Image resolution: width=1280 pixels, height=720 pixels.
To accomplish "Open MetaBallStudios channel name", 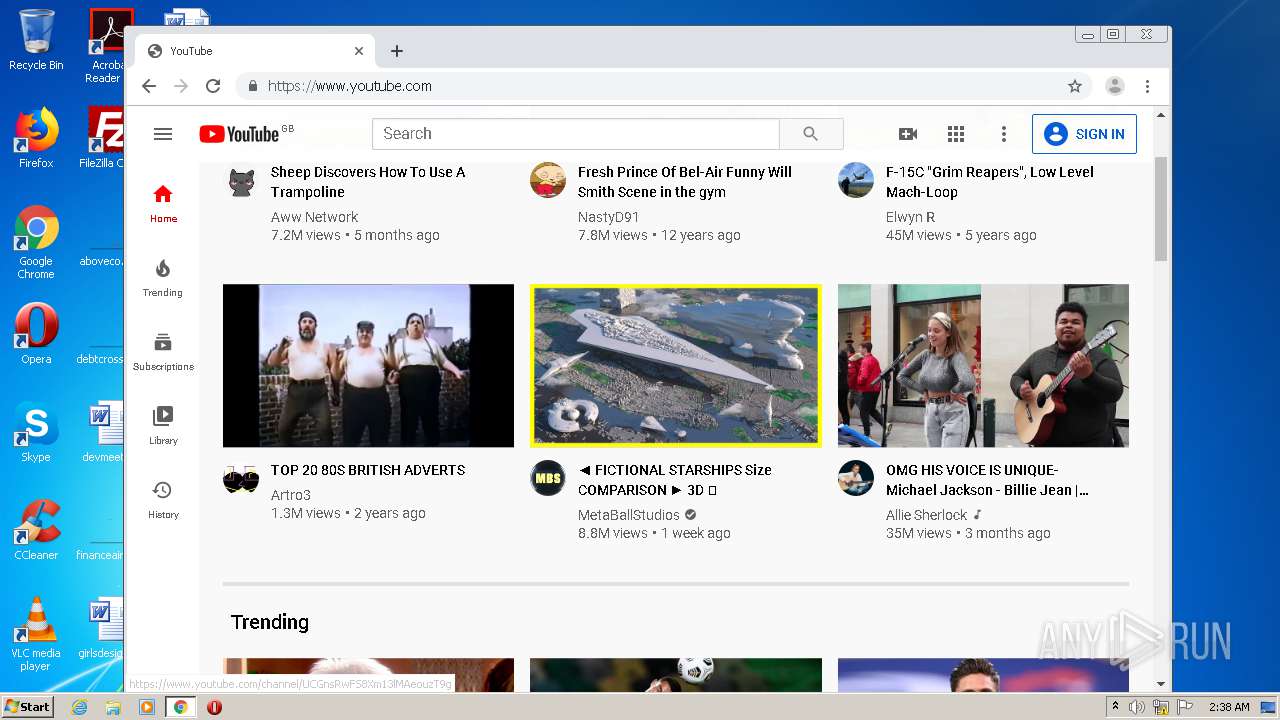I will [629, 515].
